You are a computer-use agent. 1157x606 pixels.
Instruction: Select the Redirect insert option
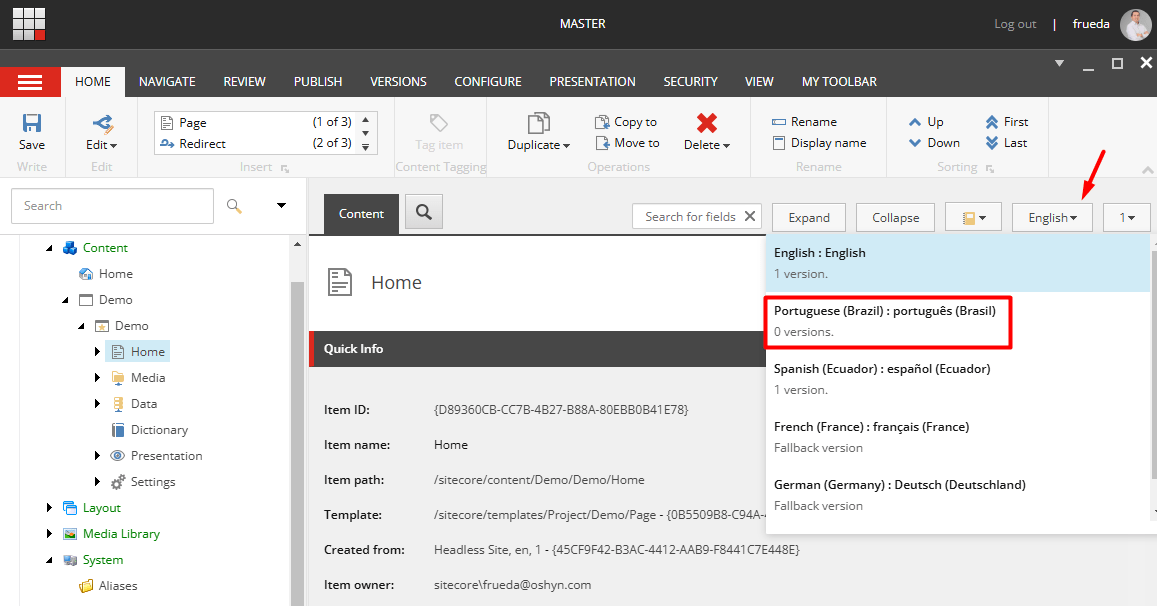pos(257,143)
